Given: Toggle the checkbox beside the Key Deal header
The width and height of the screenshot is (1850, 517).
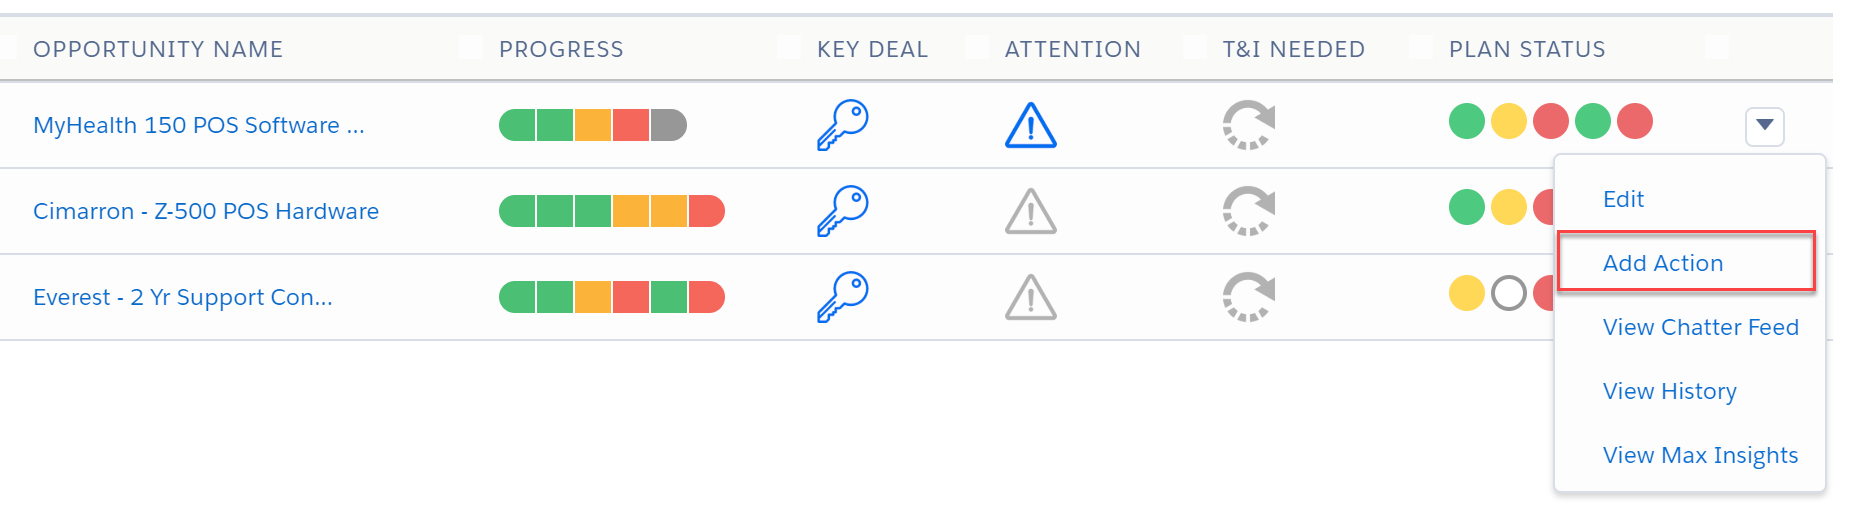Looking at the screenshot, I should coord(789,47).
